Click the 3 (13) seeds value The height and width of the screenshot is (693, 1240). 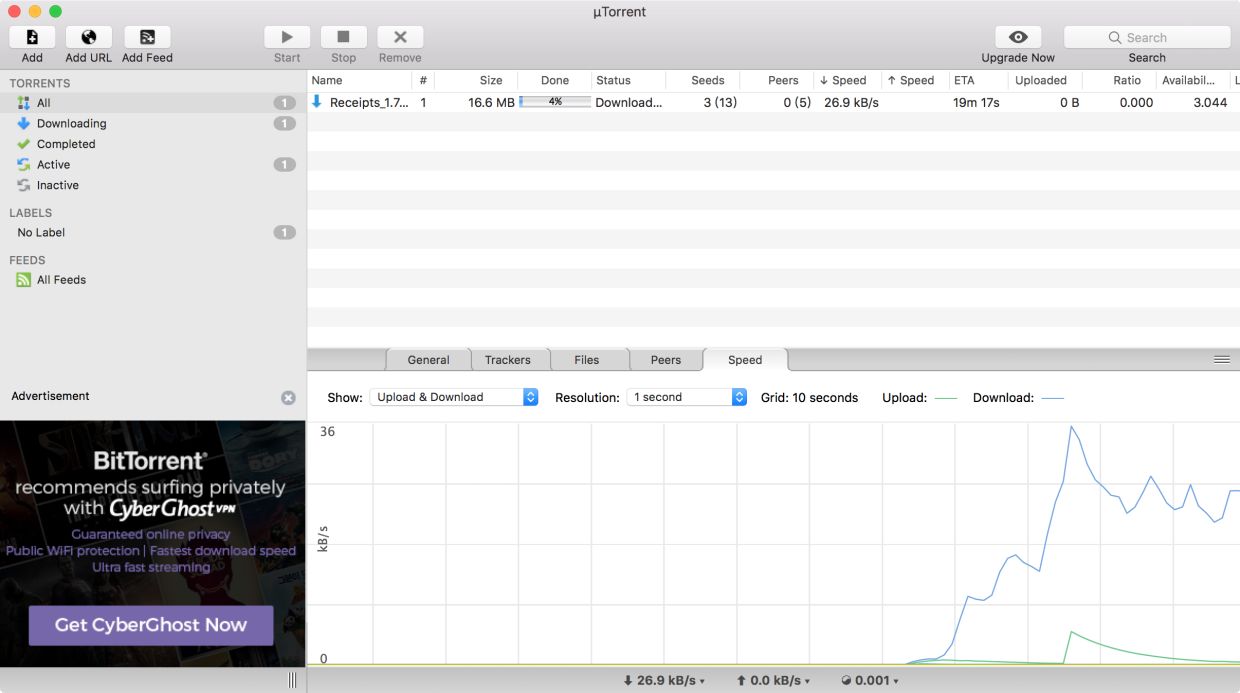[x=720, y=102]
